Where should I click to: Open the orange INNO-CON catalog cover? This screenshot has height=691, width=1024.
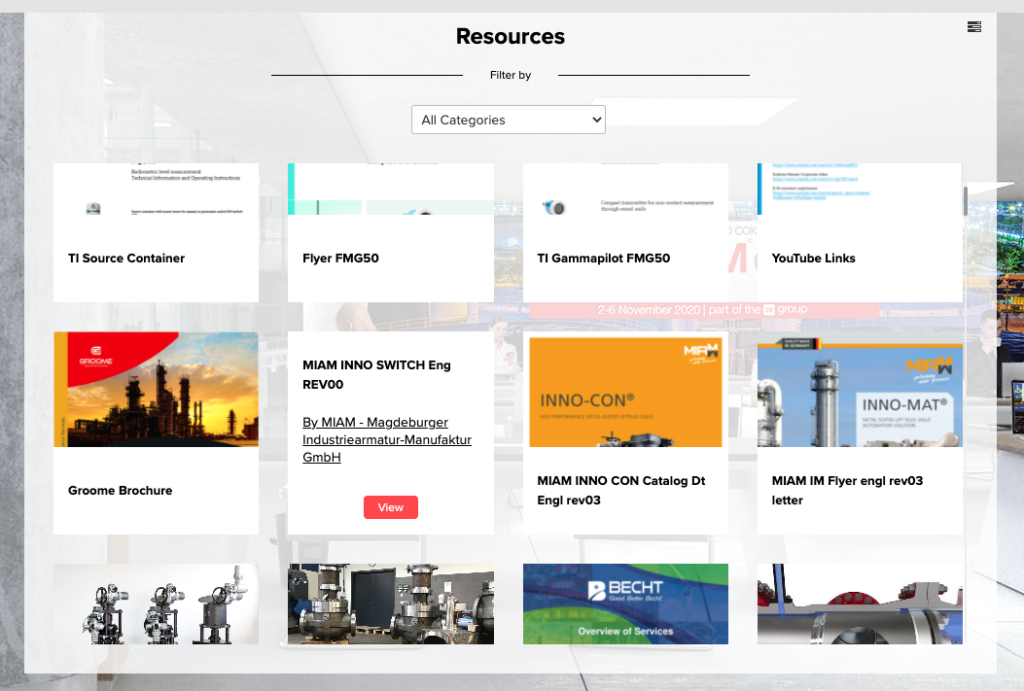click(x=626, y=392)
